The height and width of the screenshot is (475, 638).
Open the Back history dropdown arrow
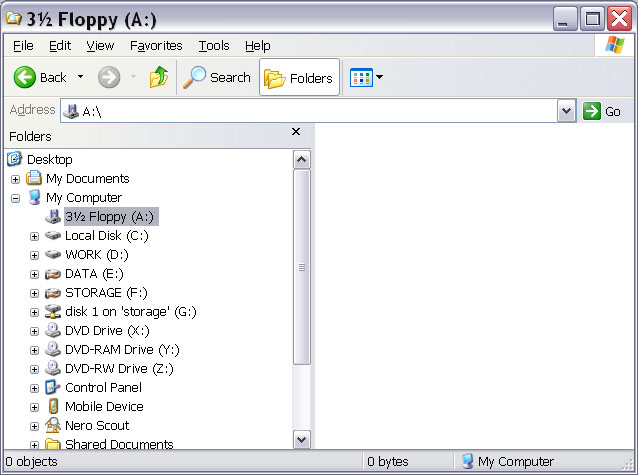tap(81, 77)
